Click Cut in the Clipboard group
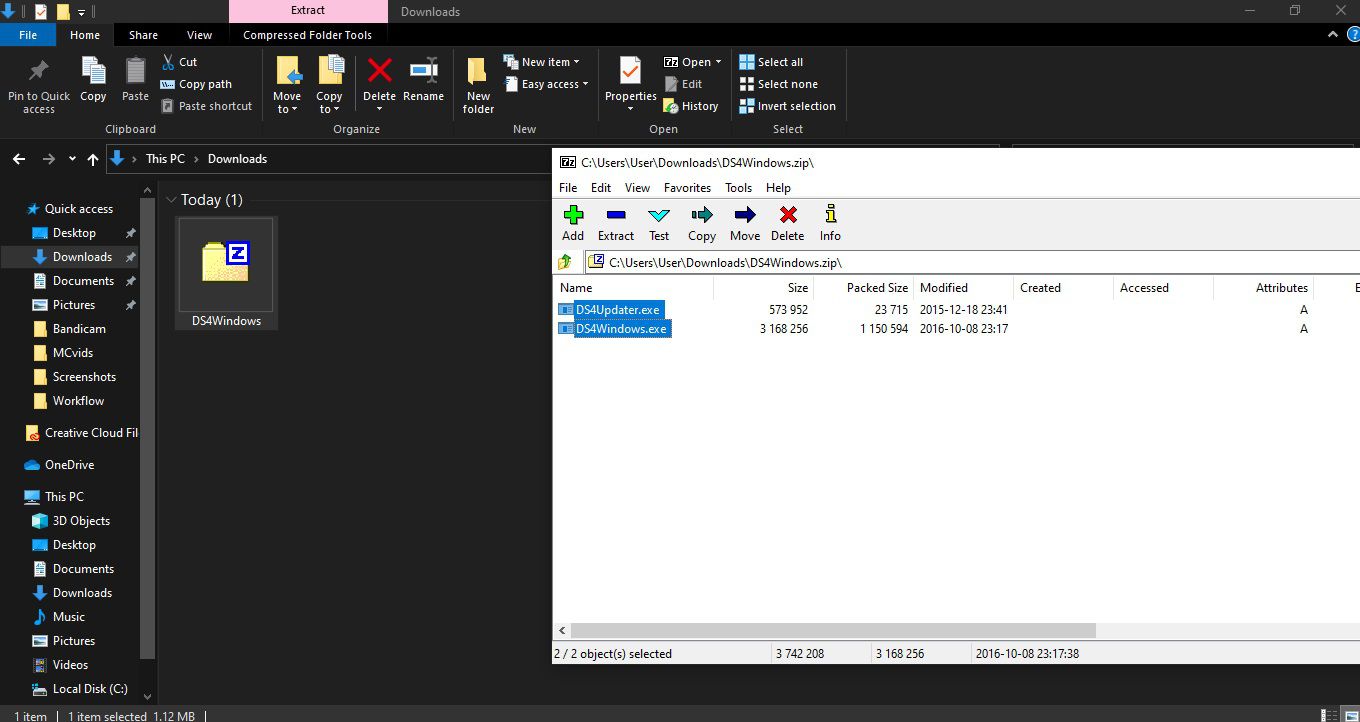The image size is (1360, 722). (178, 62)
